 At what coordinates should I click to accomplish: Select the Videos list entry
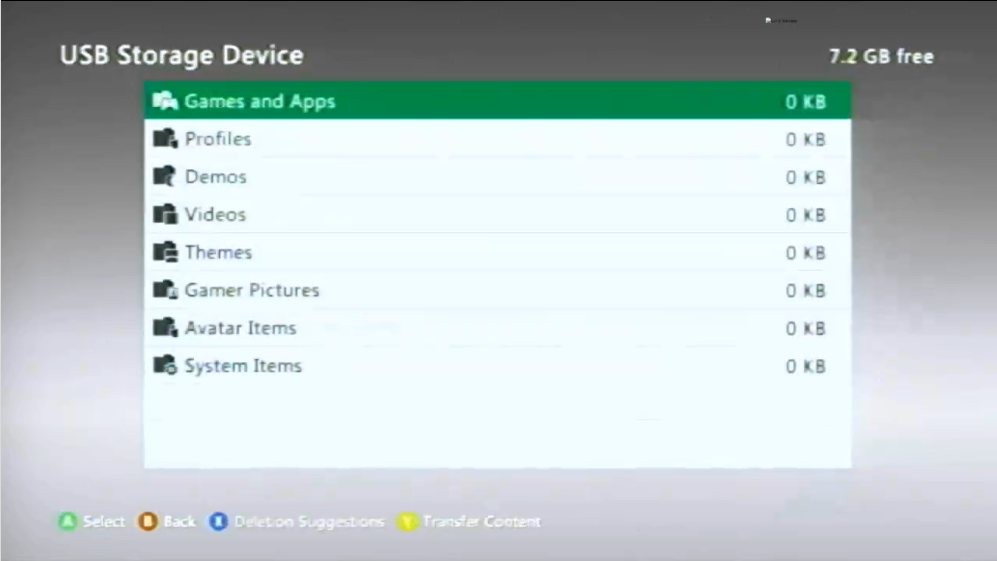497,214
